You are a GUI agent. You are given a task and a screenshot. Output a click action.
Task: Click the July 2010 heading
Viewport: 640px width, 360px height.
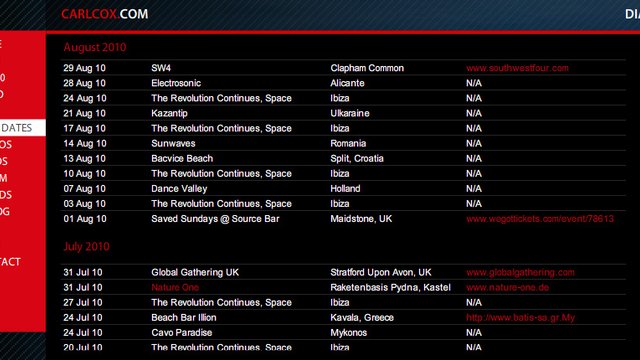click(x=87, y=247)
